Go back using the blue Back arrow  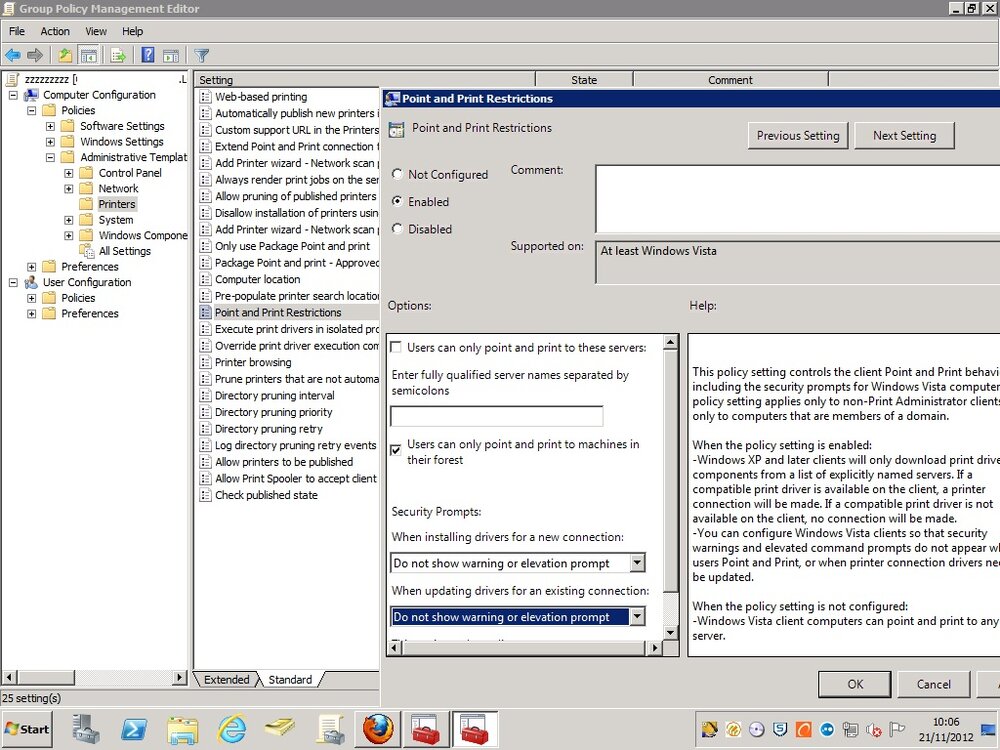[x=13, y=55]
